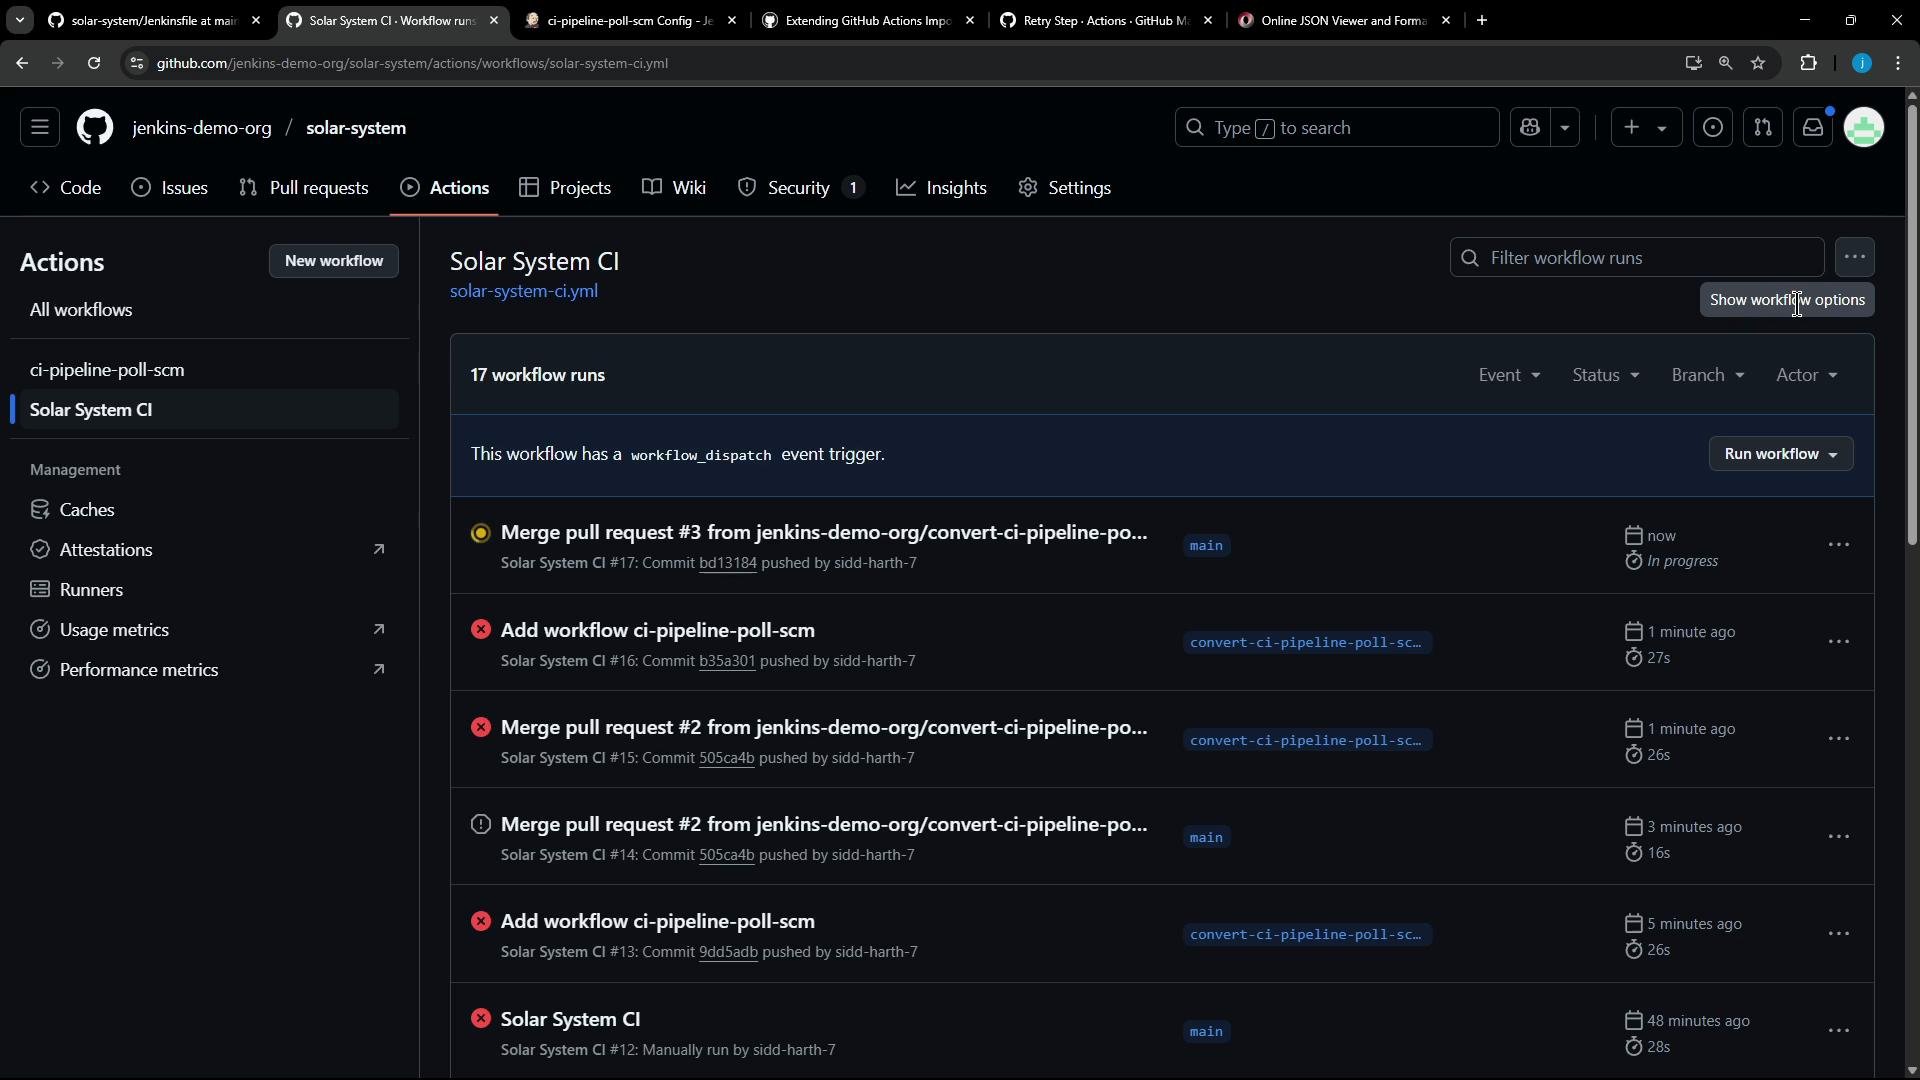Screen dimensions: 1920x1080
Task: Open the Run workflow dropdown
Action: pos(1781,454)
